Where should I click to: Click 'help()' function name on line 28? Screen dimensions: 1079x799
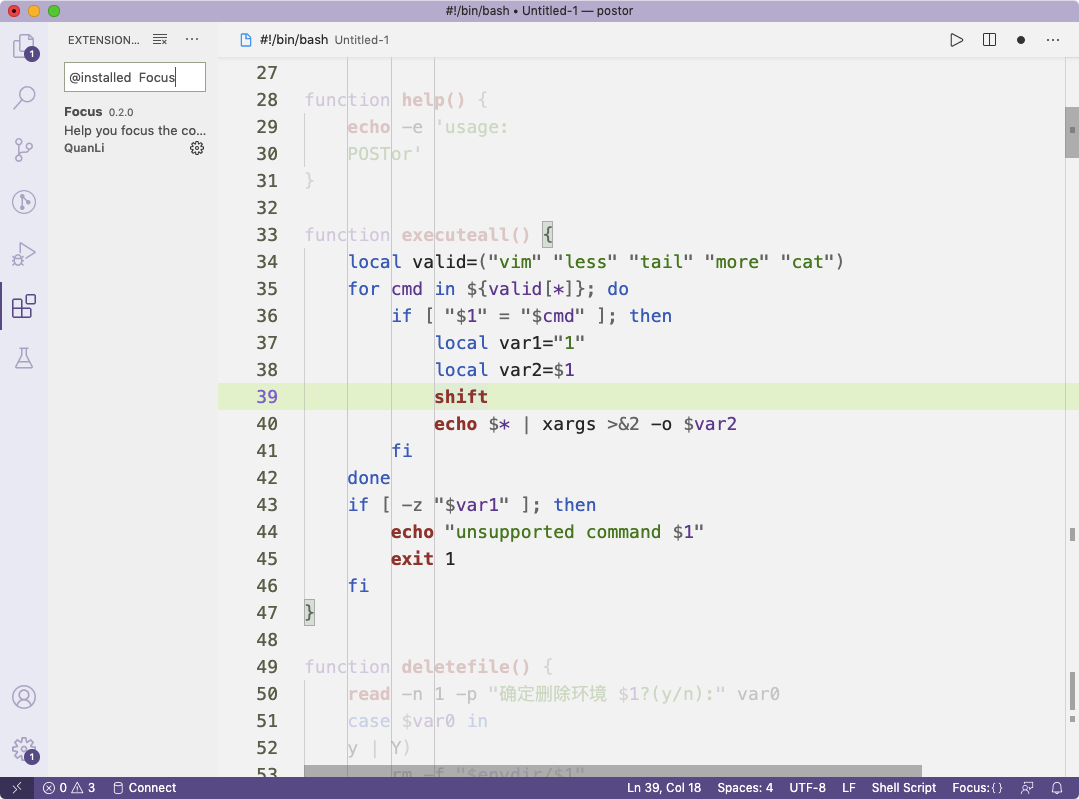coord(434,100)
